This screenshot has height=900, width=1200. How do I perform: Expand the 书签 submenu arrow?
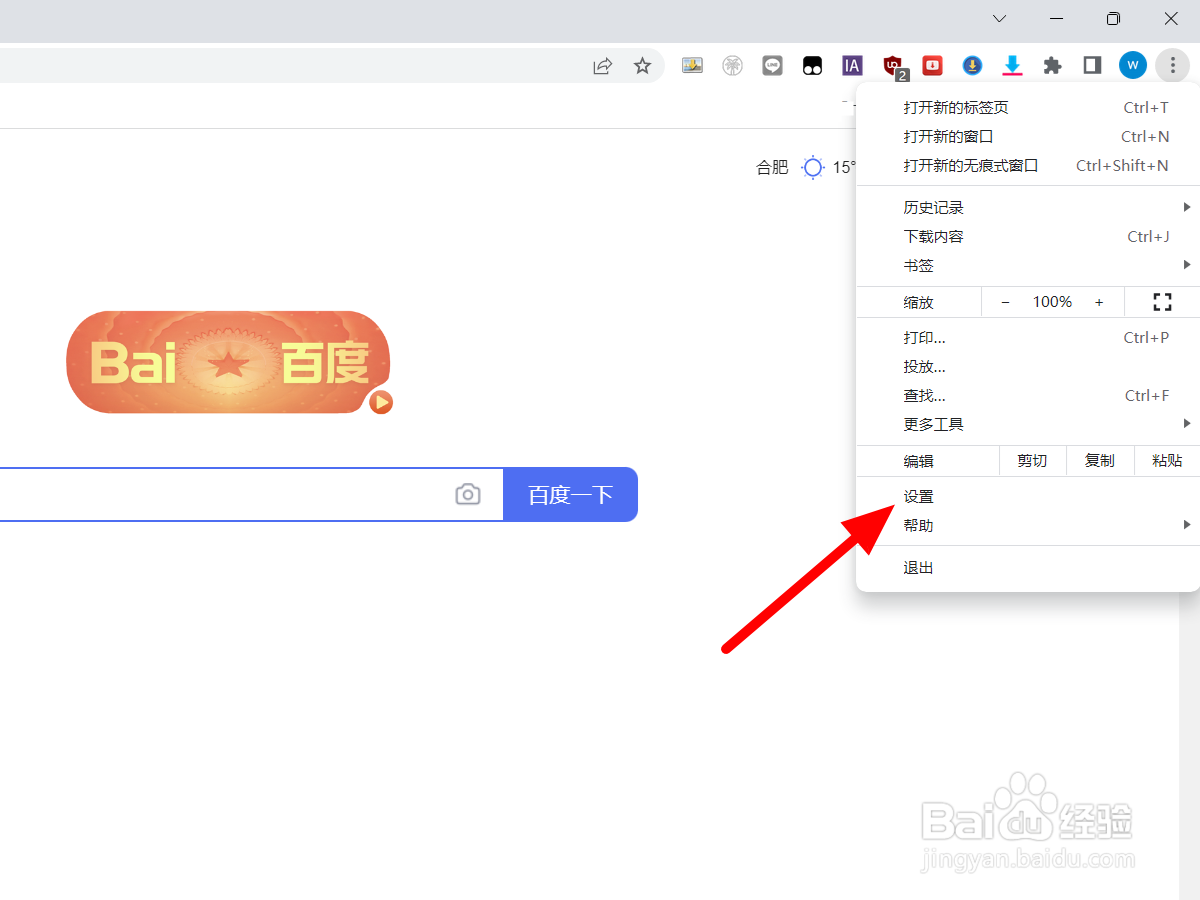tap(1186, 265)
